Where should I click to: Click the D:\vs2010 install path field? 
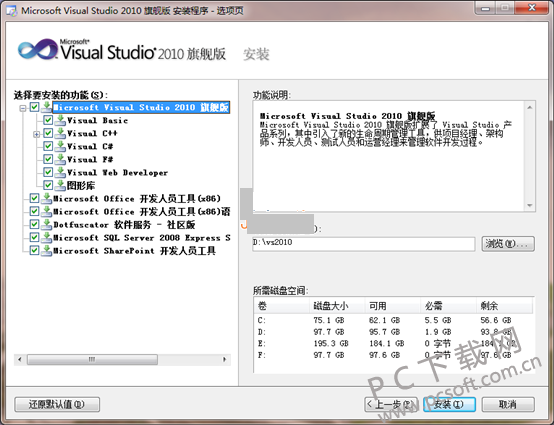364,244
